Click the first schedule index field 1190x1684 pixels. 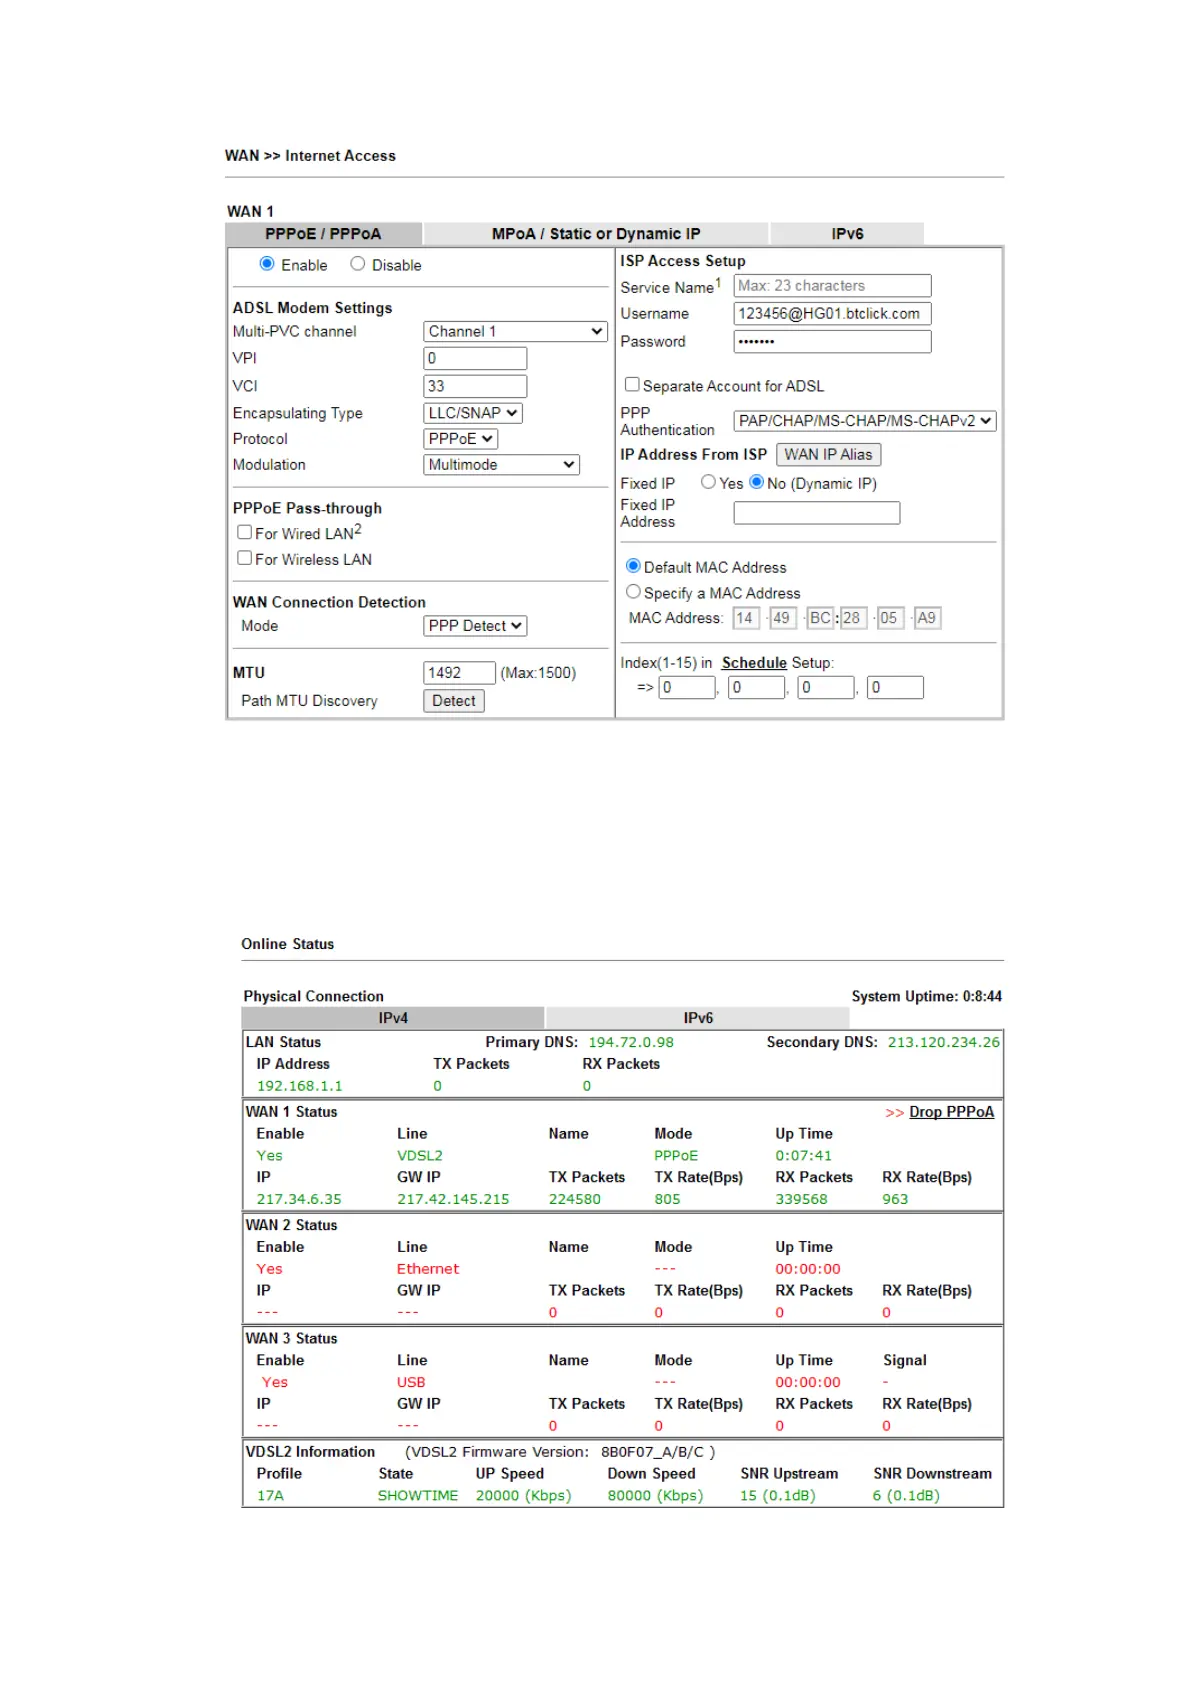coord(686,688)
